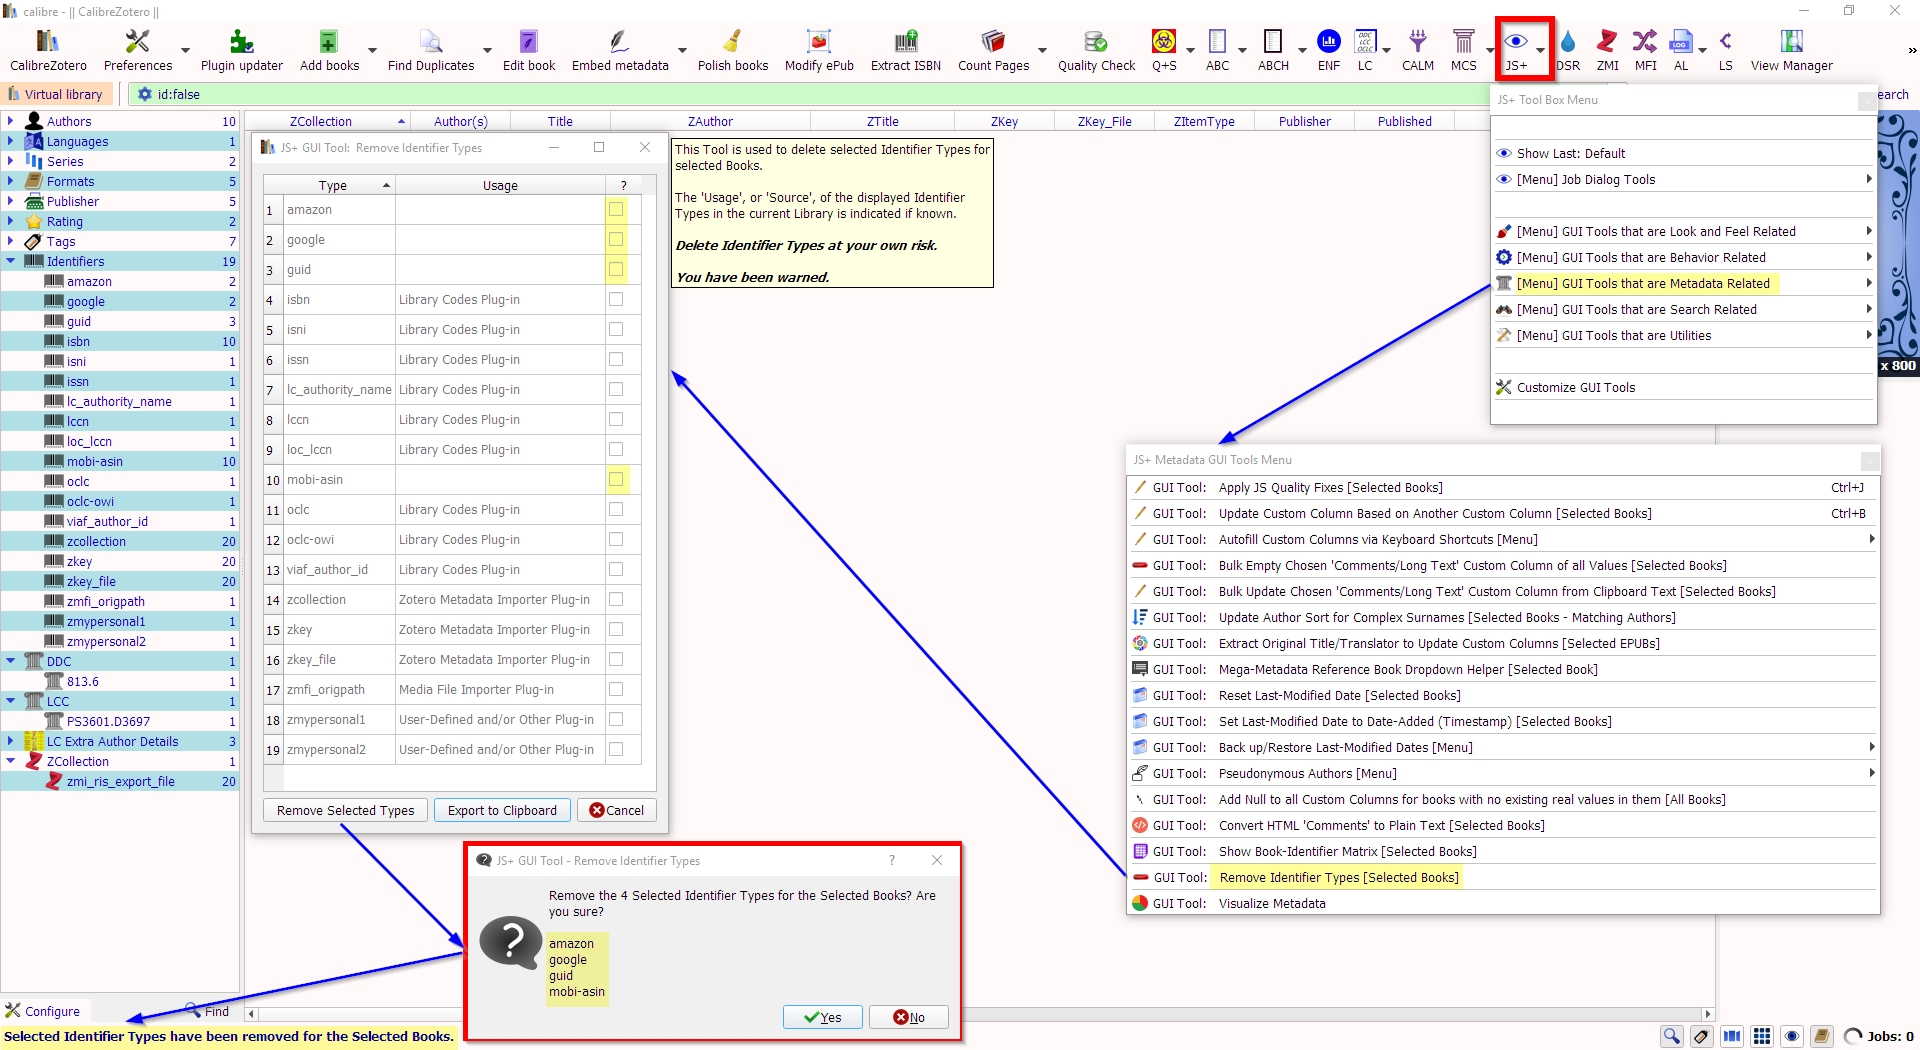Run Extract ISBN tool
This screenshot has height=1050, width=1920.
(906, 50)
